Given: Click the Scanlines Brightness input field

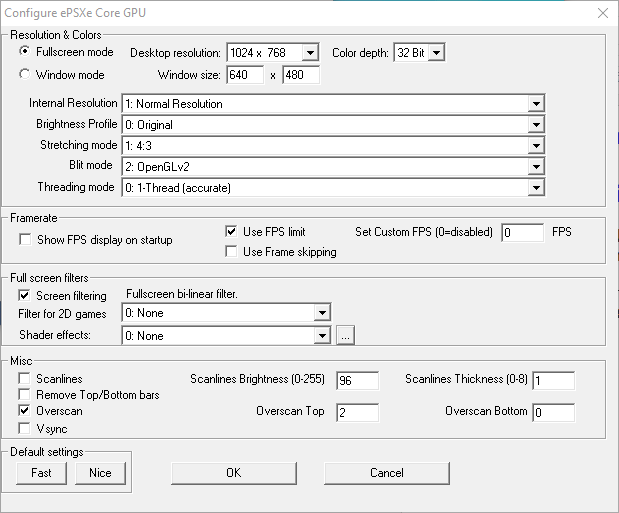Looking at the screenshot, I should click(x=357, y=380).
